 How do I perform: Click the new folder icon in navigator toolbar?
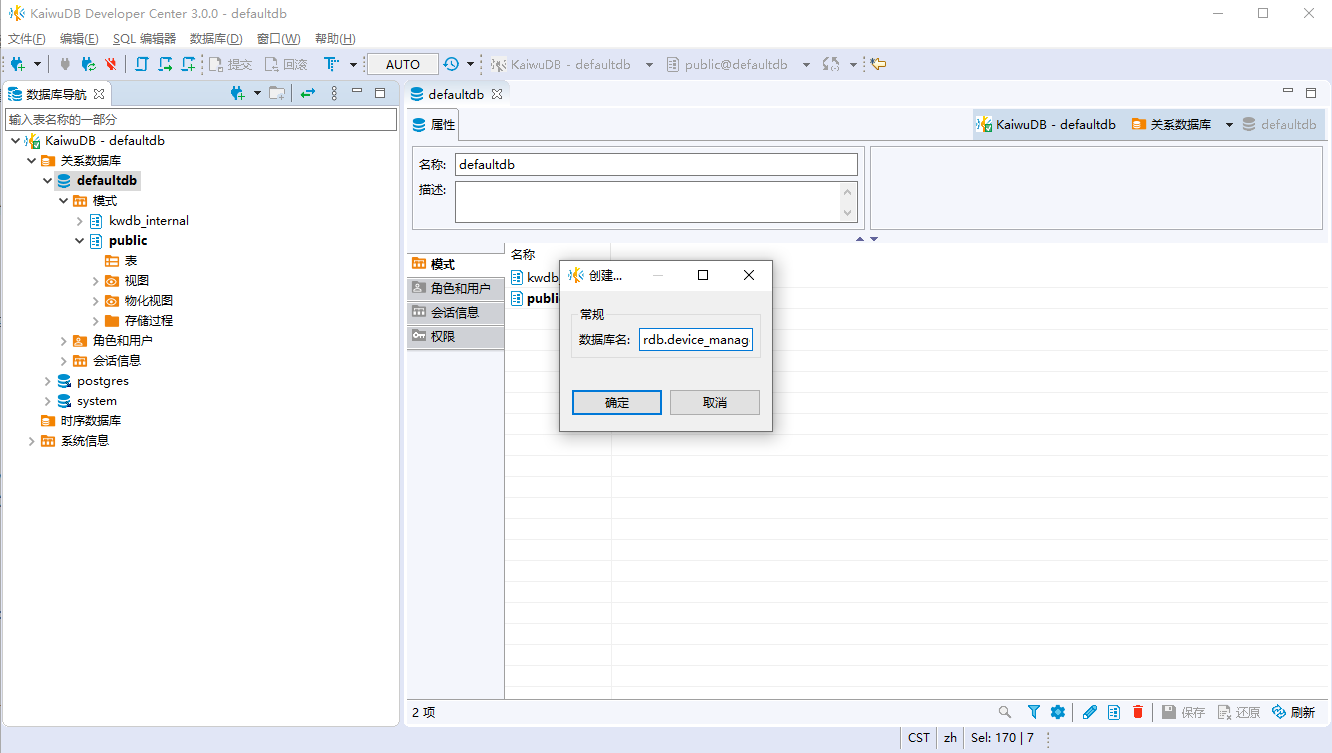(x=277, y=93)
